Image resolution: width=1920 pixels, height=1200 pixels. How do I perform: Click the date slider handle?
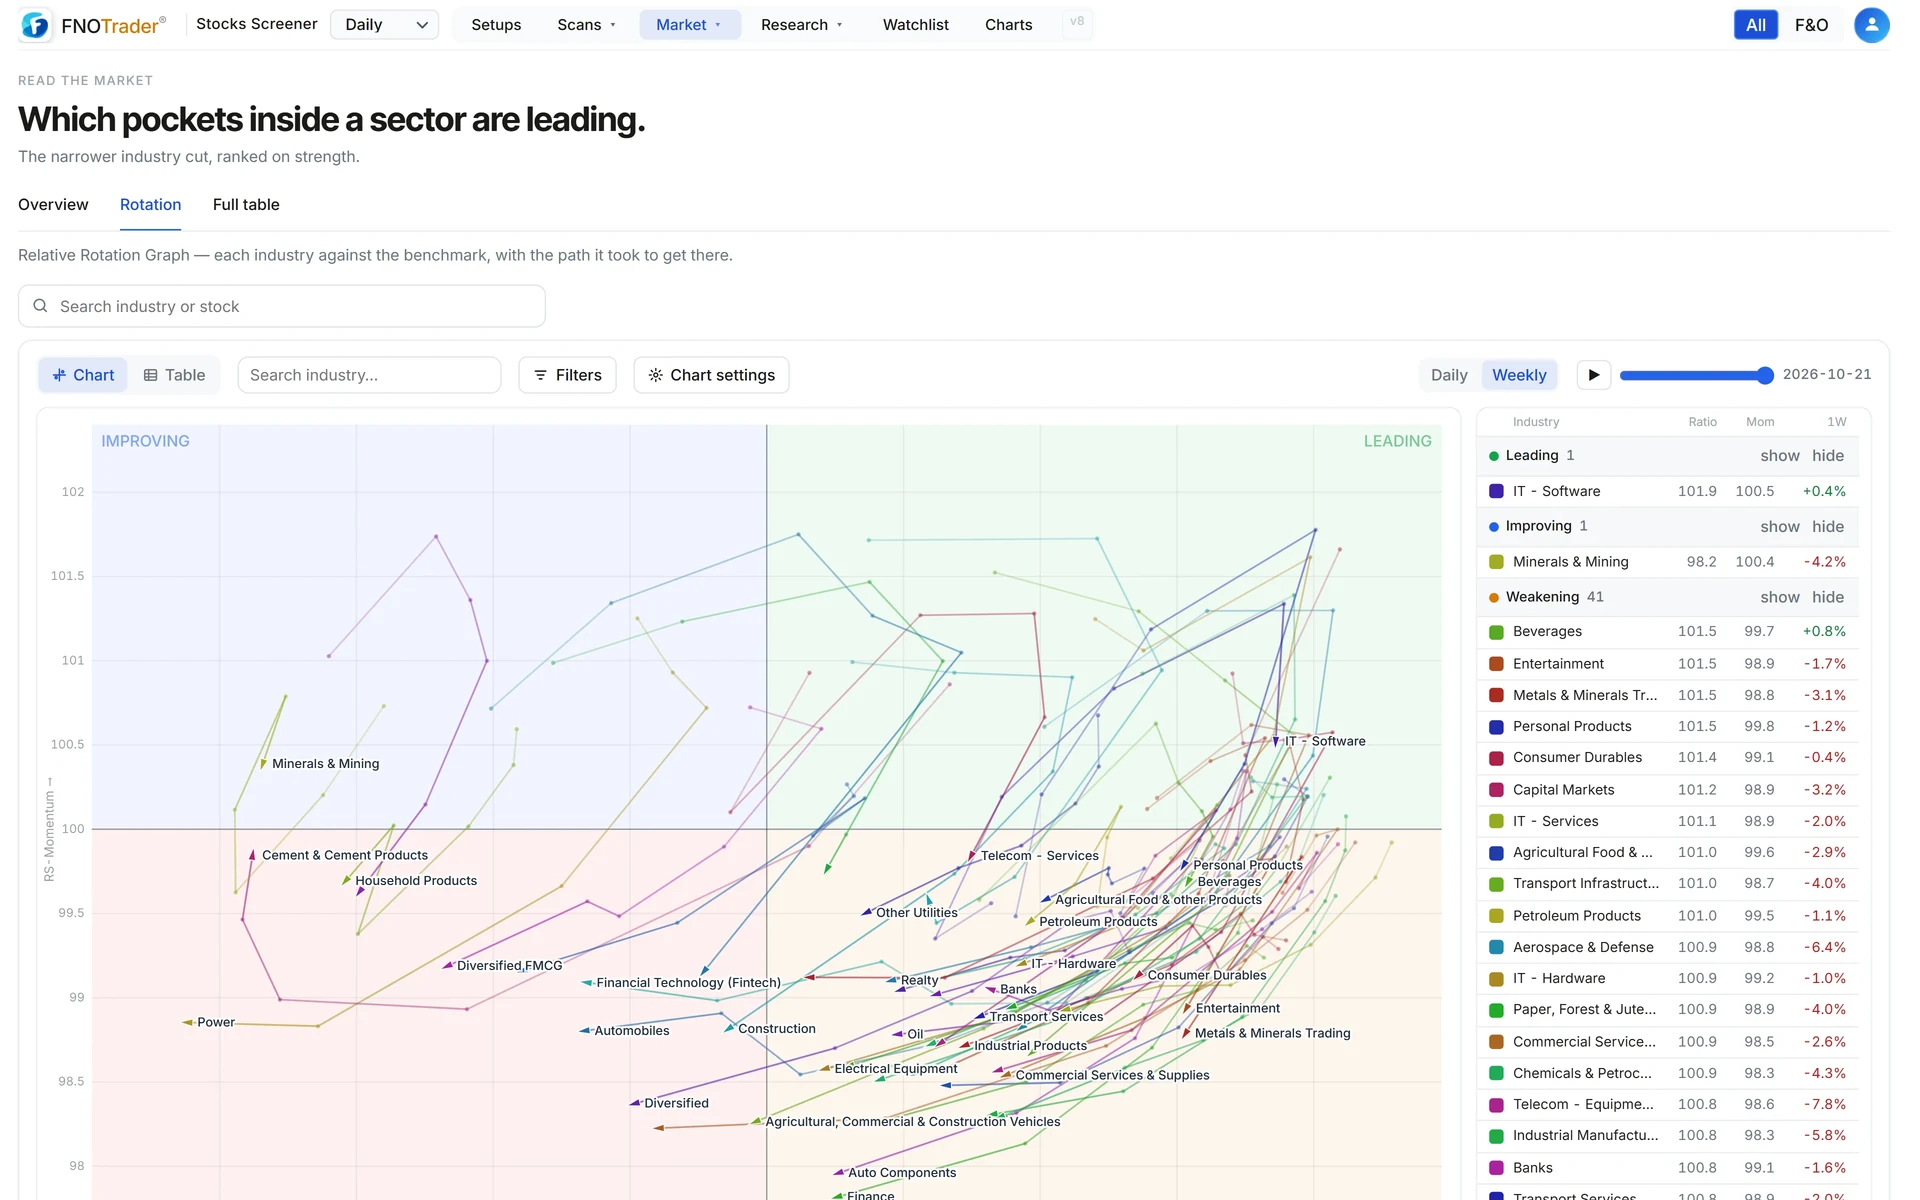click(x=1765, y=375)
